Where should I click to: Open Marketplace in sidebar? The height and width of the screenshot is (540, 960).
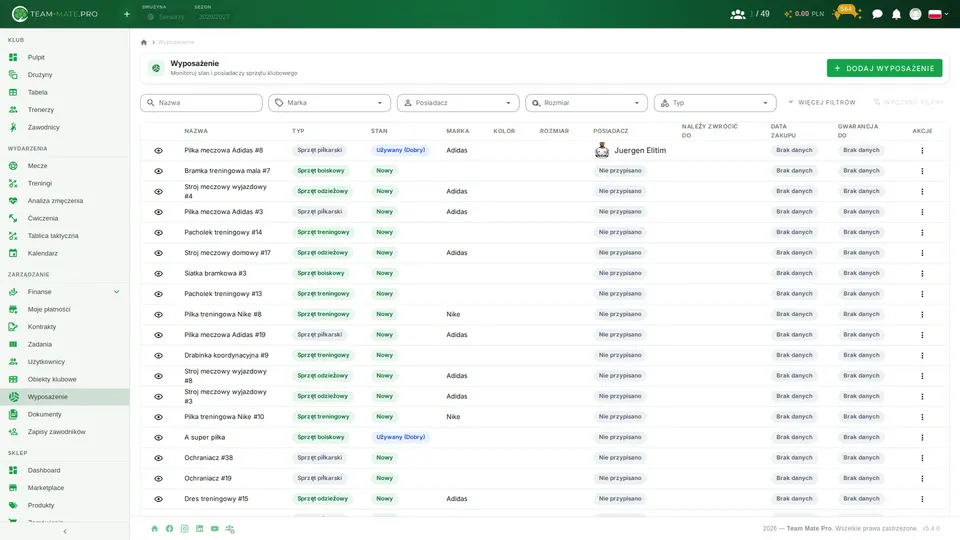coord(64,488)
